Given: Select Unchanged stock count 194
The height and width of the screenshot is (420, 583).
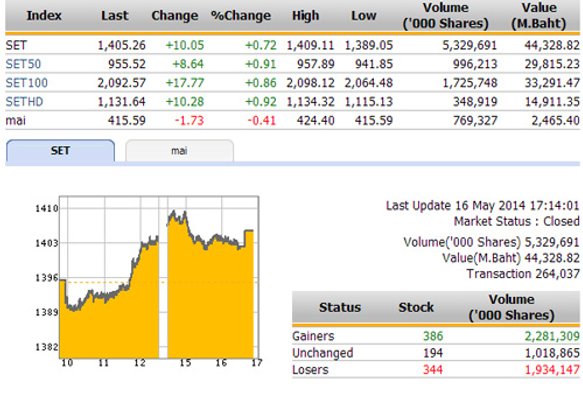Looking at the screenshot, I should pos(433,353).
